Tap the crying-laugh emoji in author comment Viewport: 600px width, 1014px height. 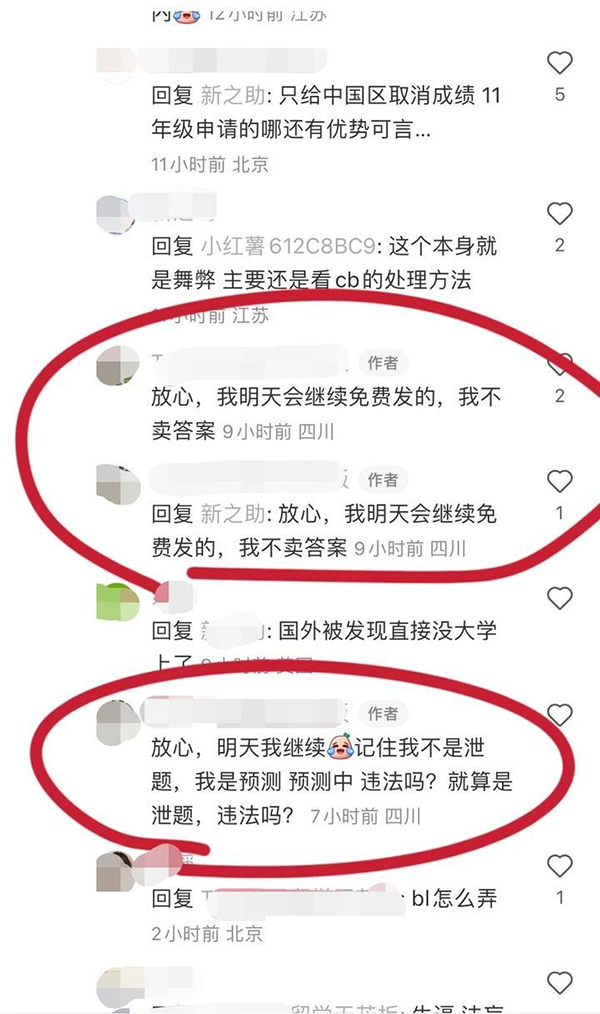340,748
